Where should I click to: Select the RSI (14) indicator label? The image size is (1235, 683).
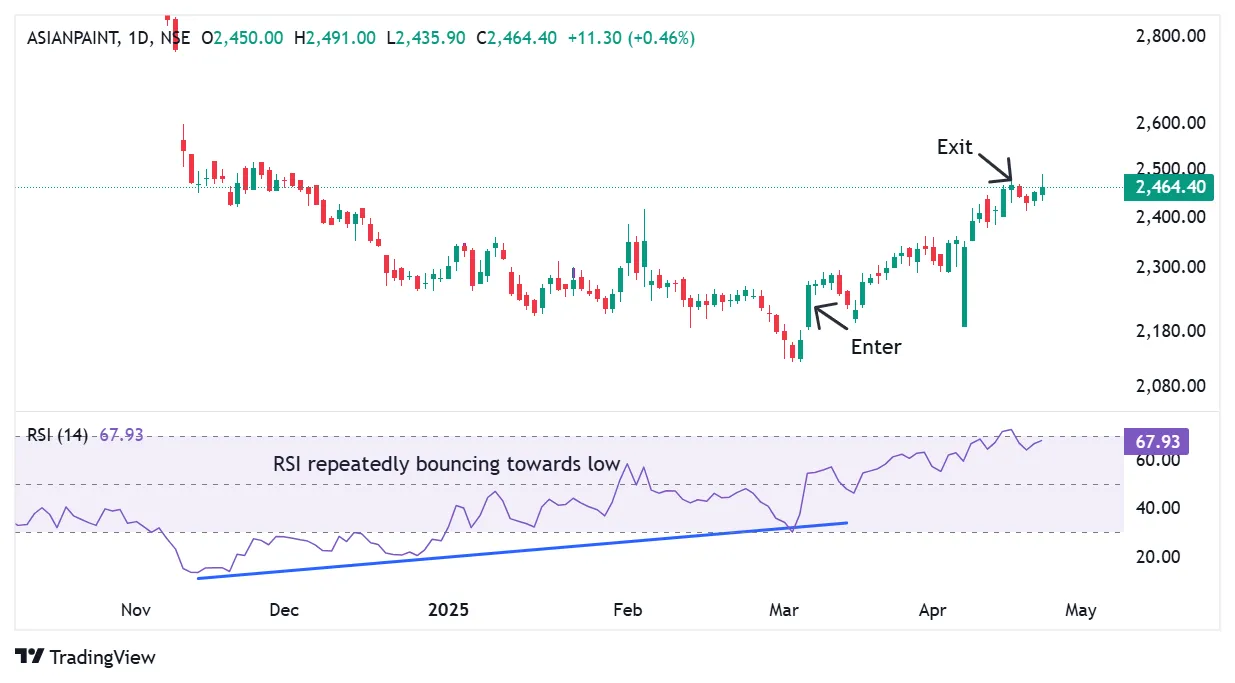coord(58,435)
